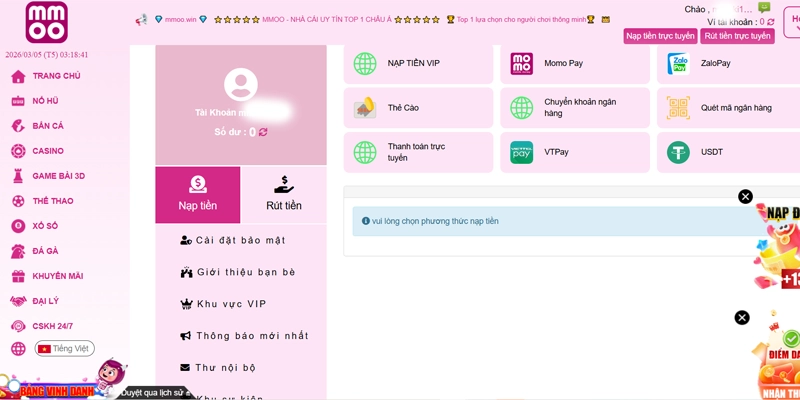Viewport: 800px width, 400px height.
Task: Open Cài đặt bảo mật settings
Action: [240, 240]
